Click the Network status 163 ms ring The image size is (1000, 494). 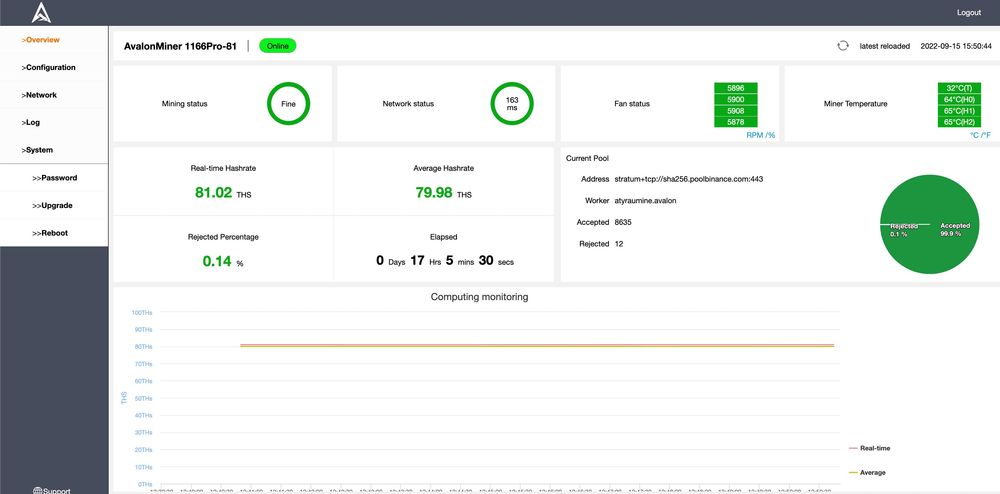[x=511, y=103]
